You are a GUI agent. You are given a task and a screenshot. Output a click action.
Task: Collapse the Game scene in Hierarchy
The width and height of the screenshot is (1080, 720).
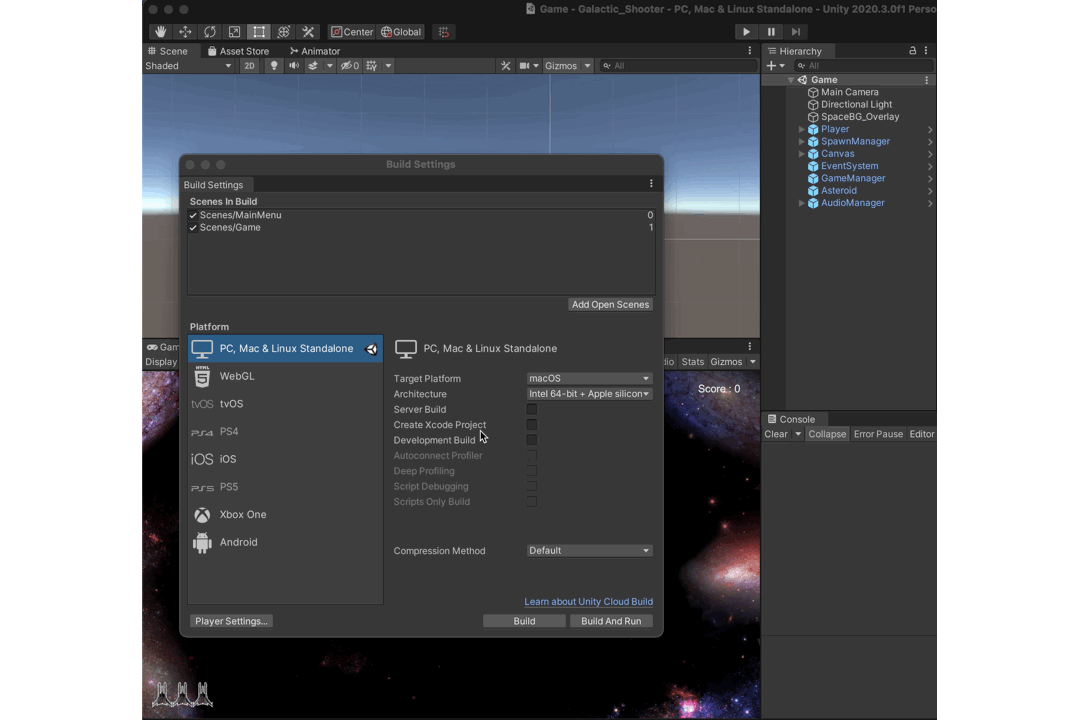(791, 80)
